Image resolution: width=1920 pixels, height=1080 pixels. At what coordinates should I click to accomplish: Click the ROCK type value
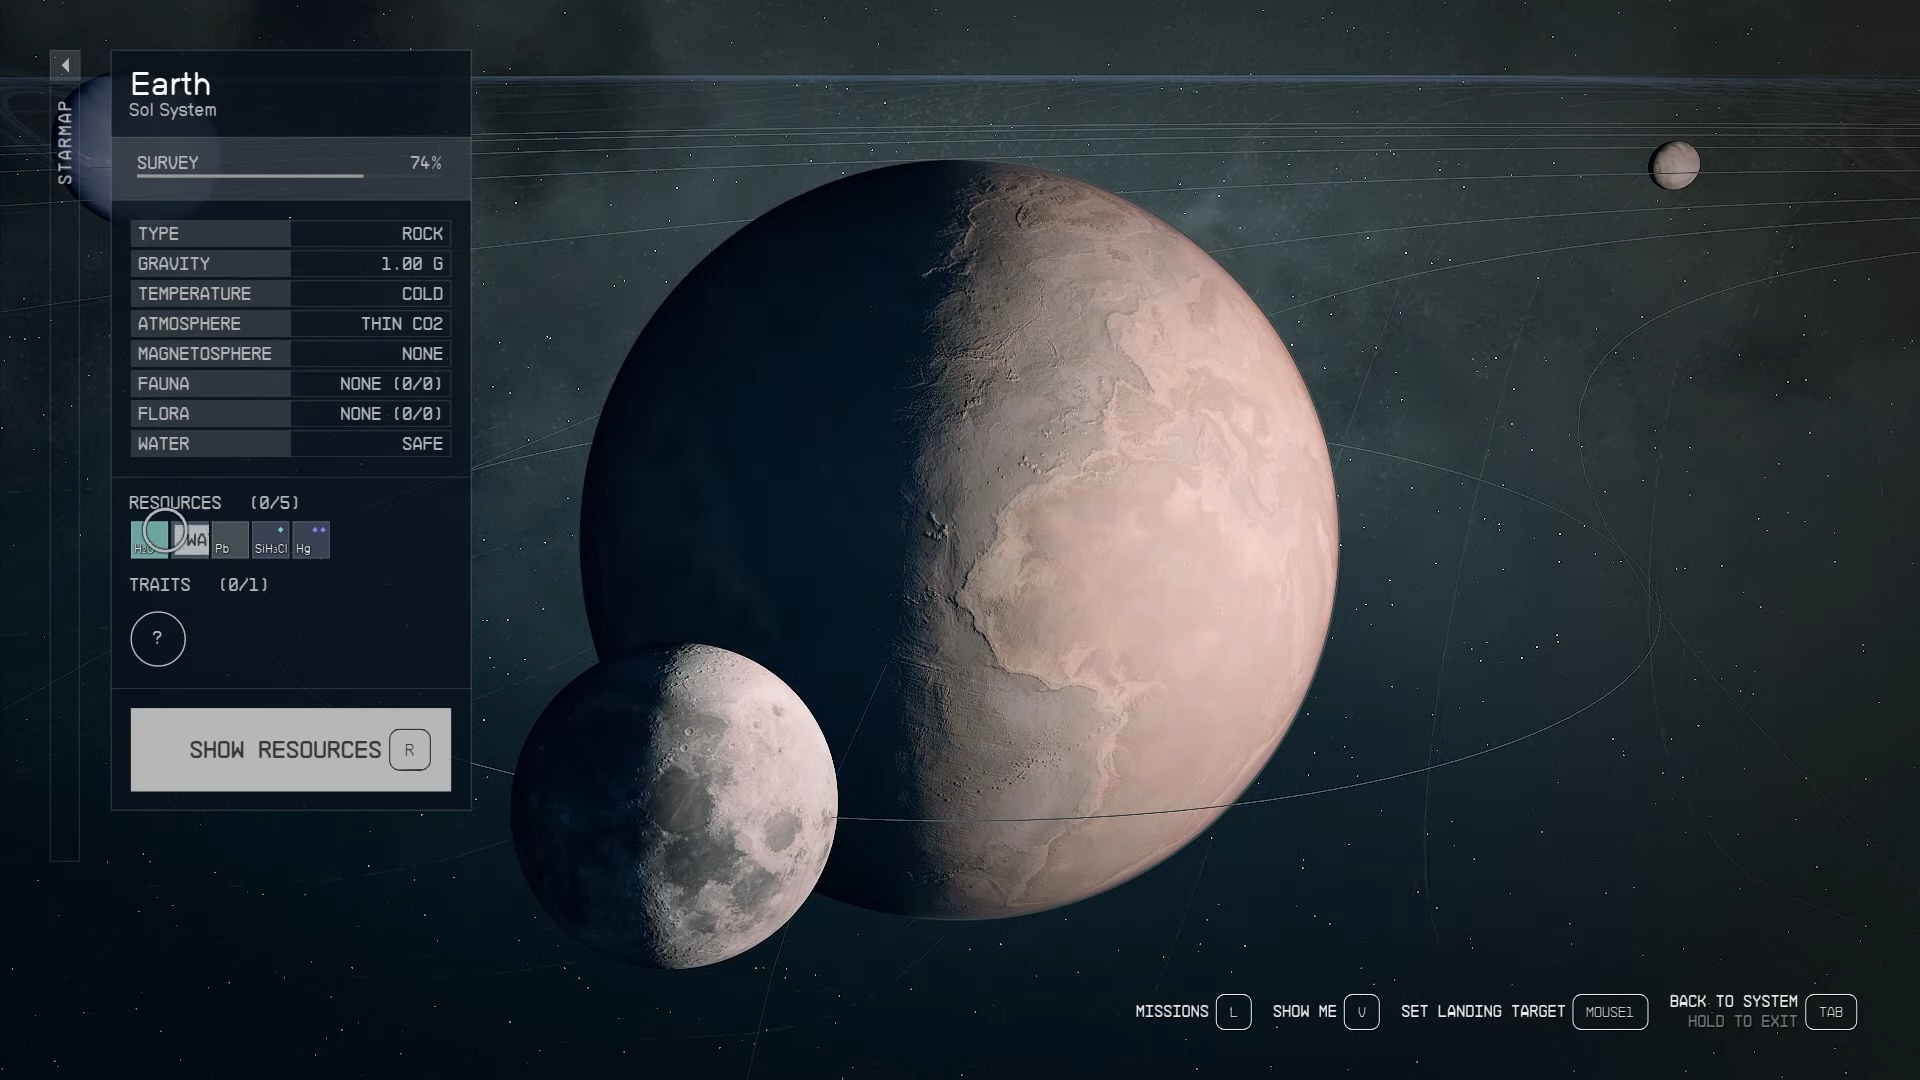[422, 234]
